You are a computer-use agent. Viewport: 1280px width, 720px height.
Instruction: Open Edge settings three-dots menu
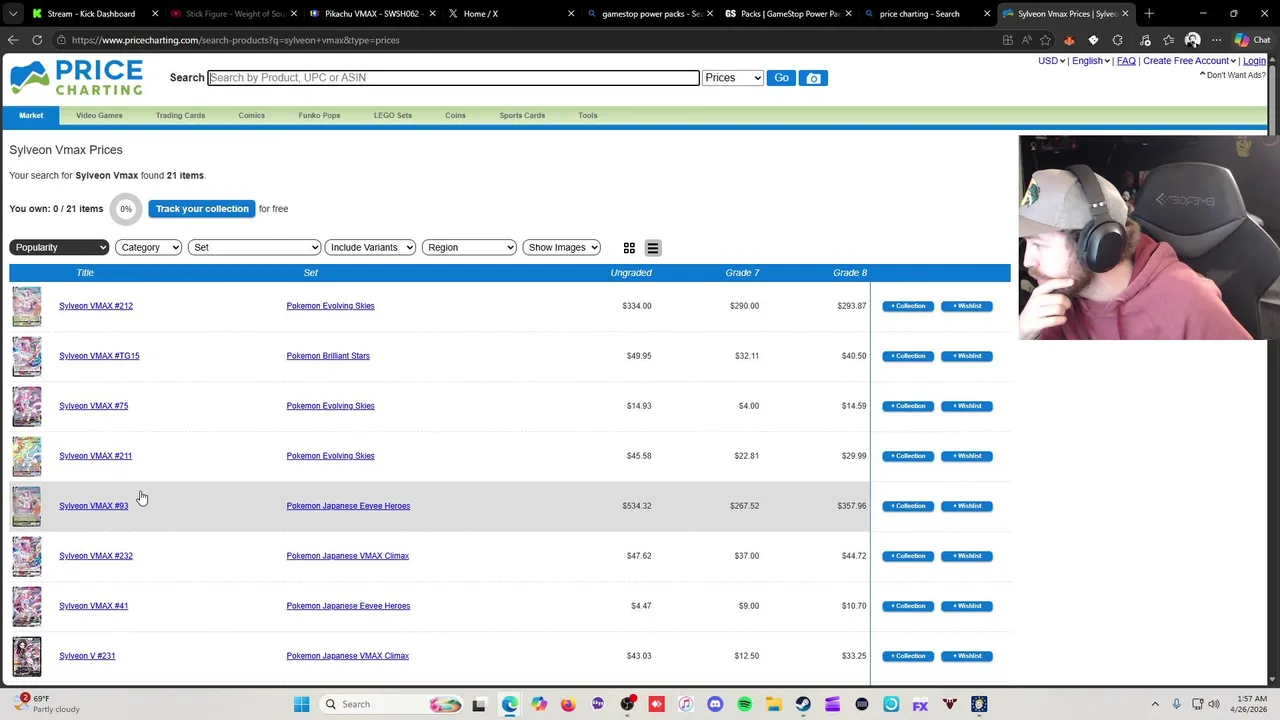coord(1216,40)
